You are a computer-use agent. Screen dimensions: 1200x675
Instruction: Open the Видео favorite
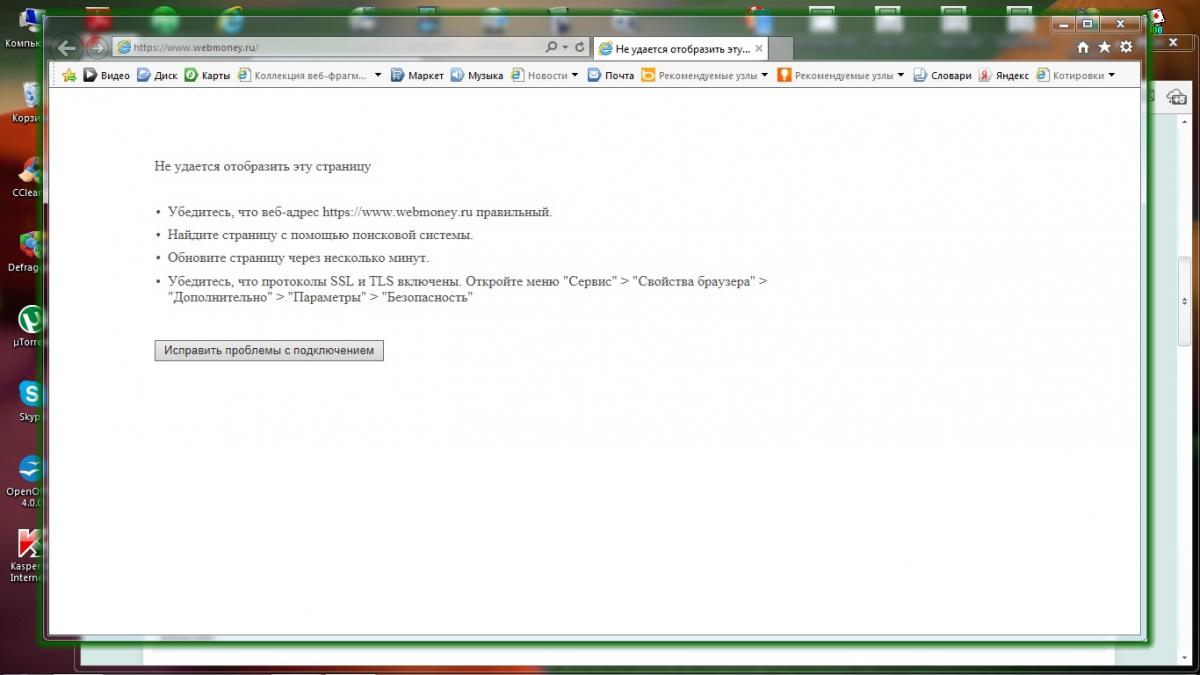[x=106, y=75]
